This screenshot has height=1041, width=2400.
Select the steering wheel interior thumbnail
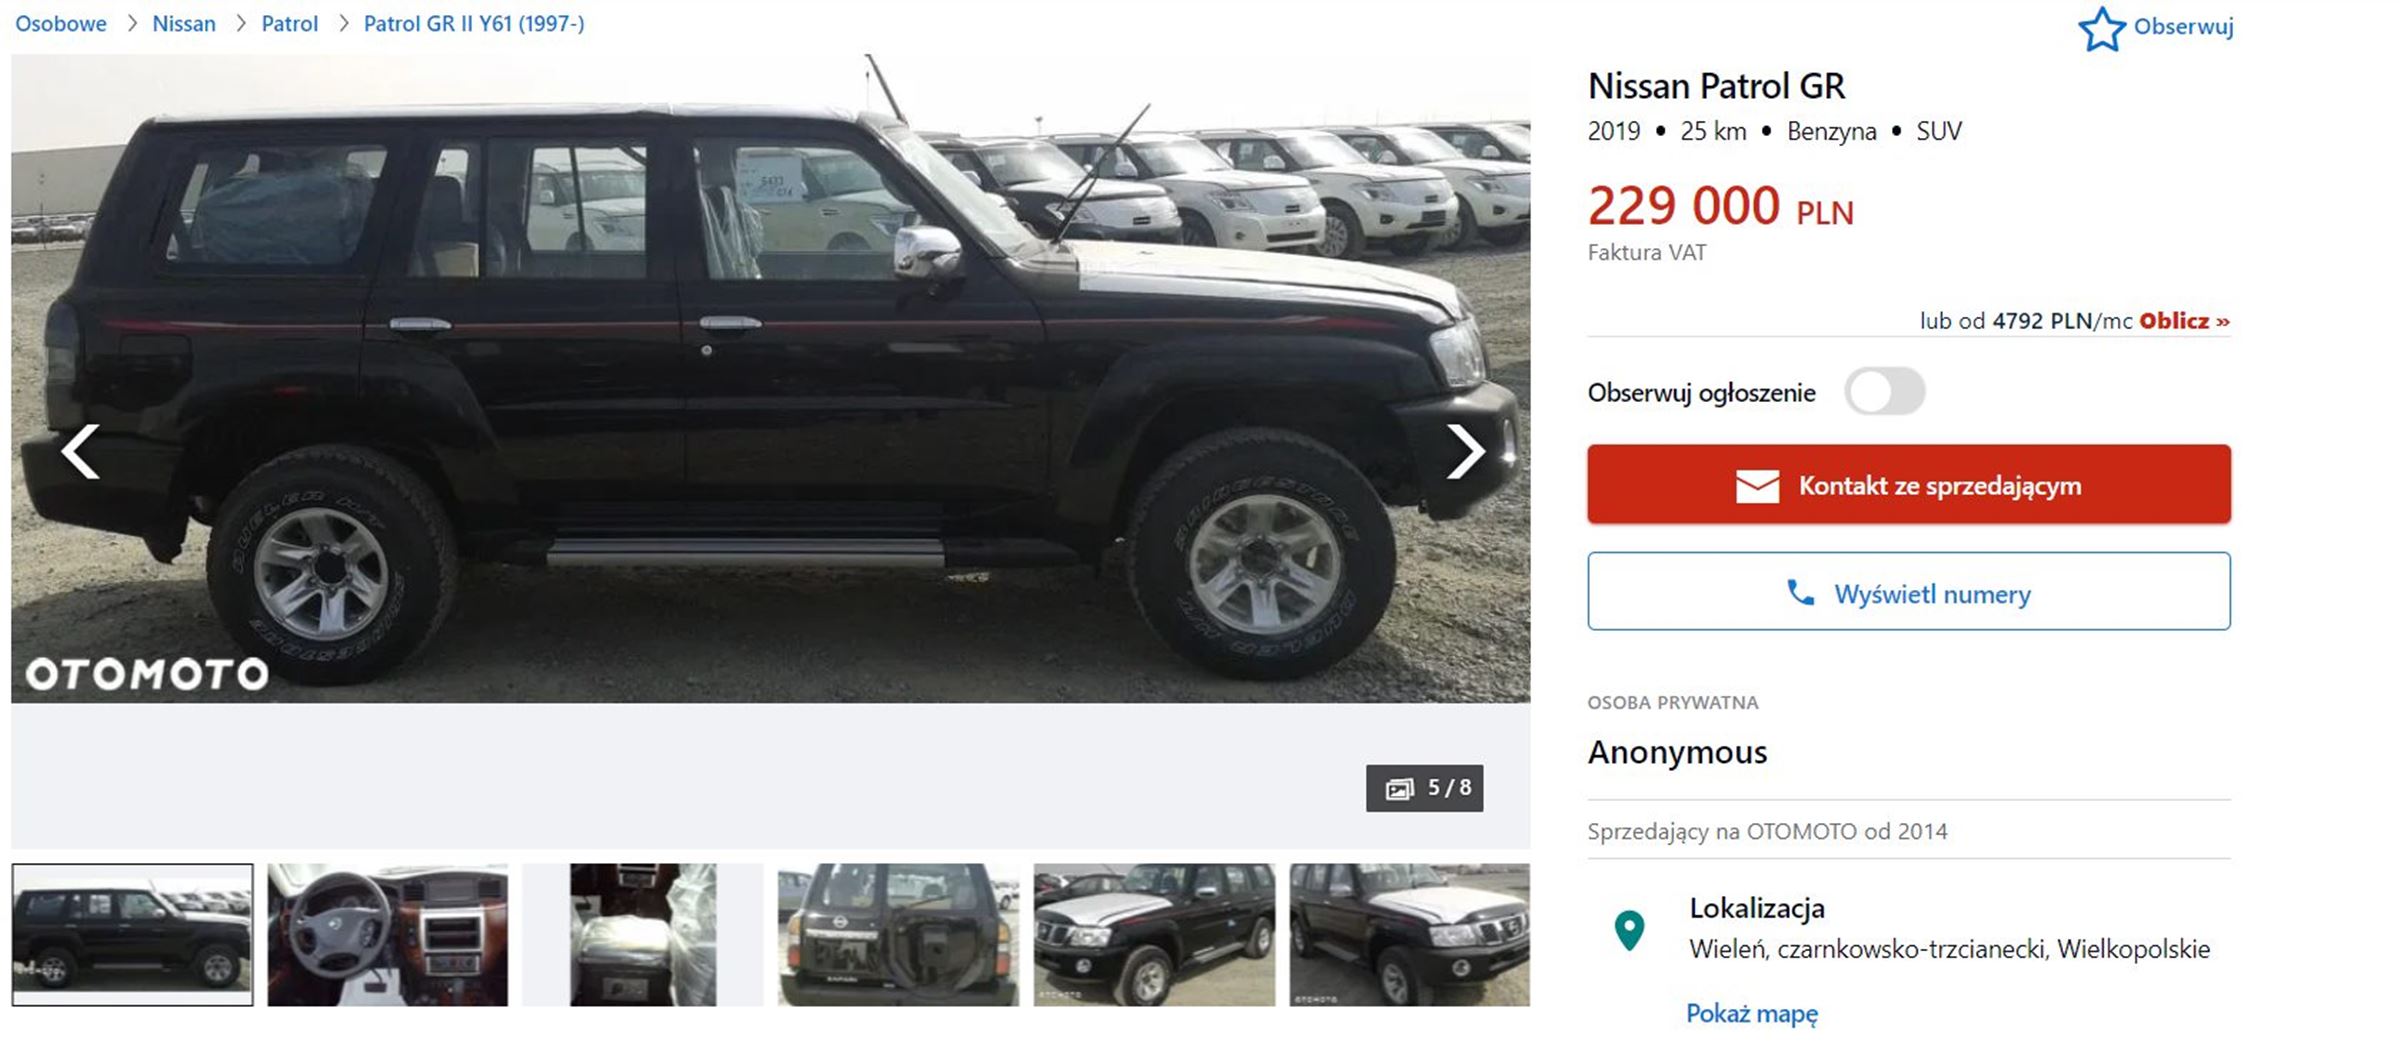(388, 935)
